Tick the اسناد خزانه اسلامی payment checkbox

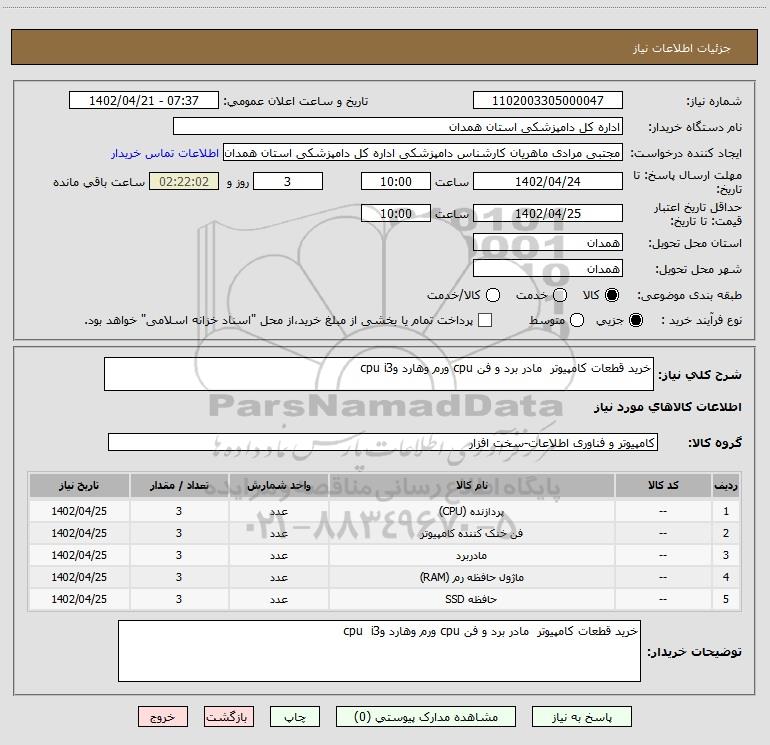[x=485, y=320]
